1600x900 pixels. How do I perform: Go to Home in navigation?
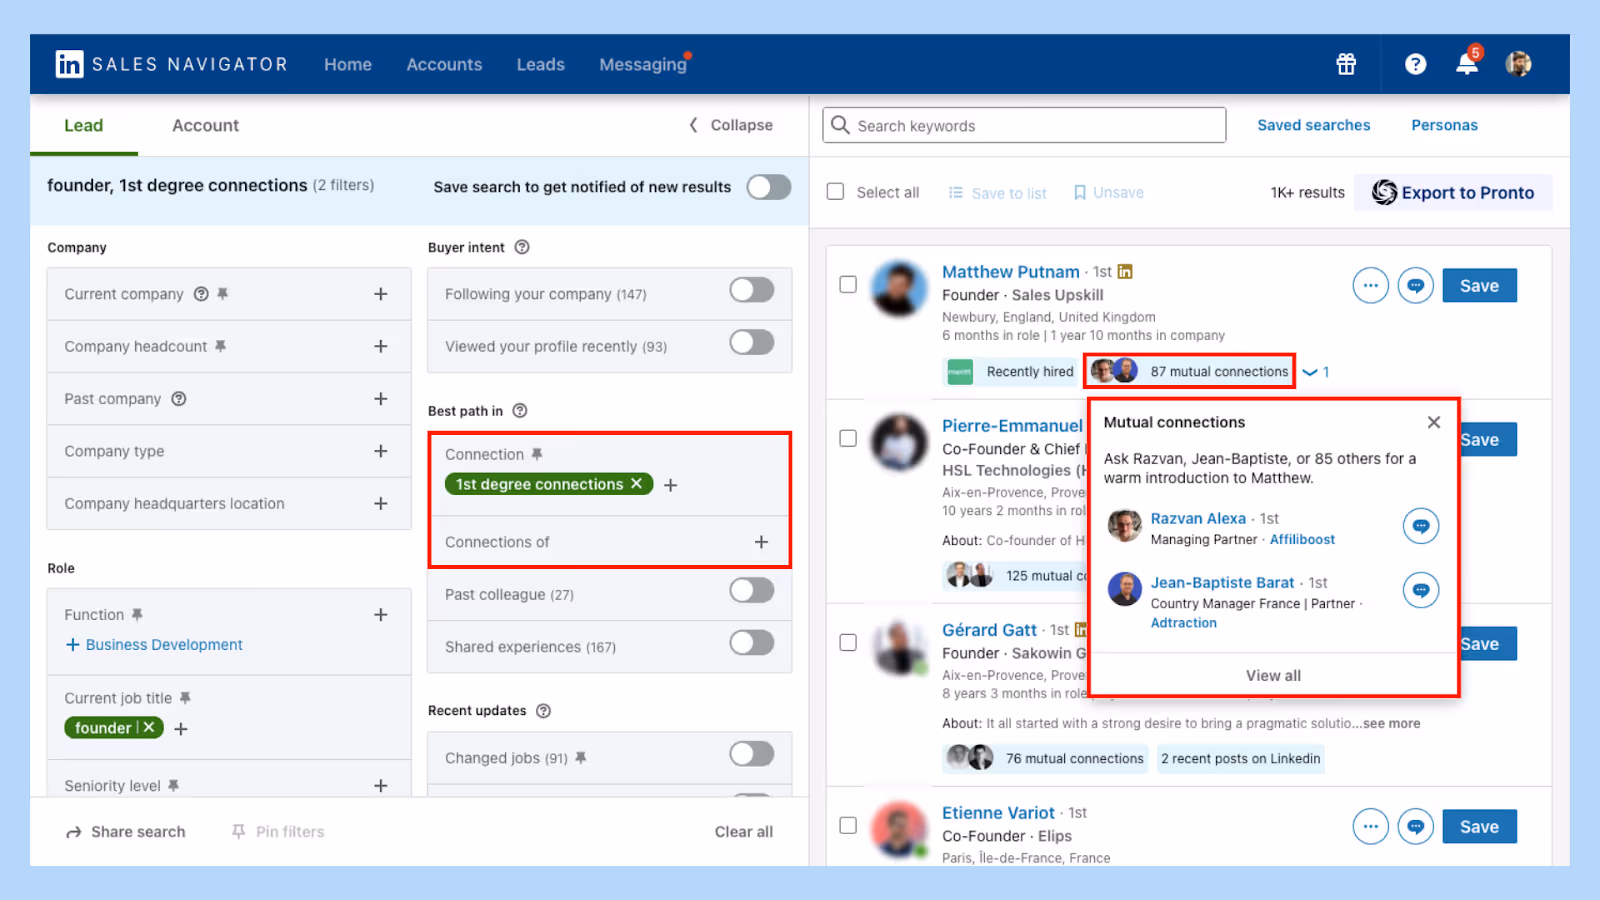[348, 64]
